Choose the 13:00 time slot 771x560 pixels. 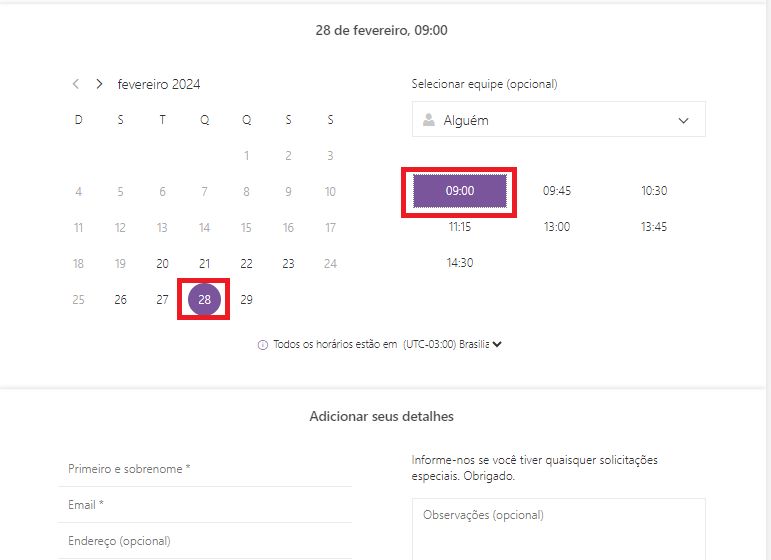click(557, 227)
